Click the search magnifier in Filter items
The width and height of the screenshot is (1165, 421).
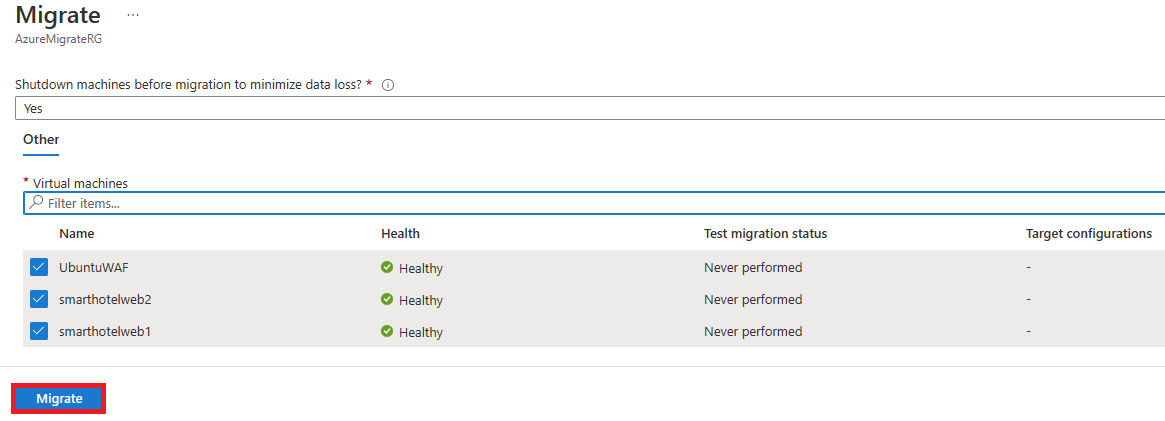36,203
